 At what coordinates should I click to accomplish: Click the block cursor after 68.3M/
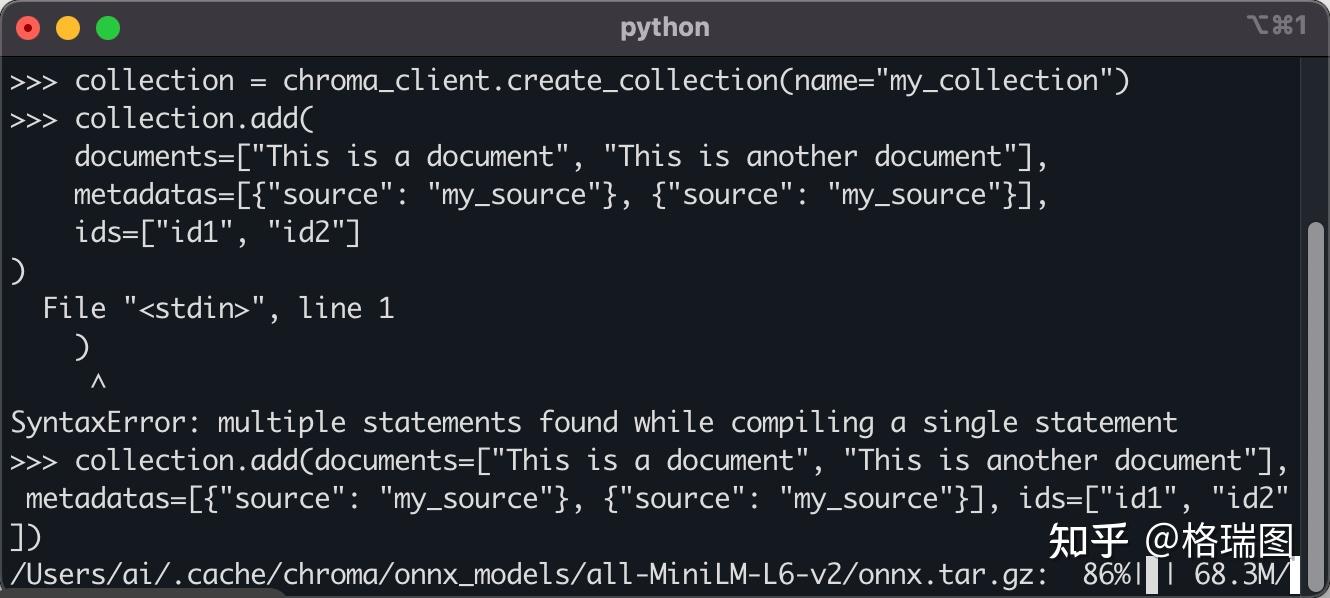click(1294, 576)
